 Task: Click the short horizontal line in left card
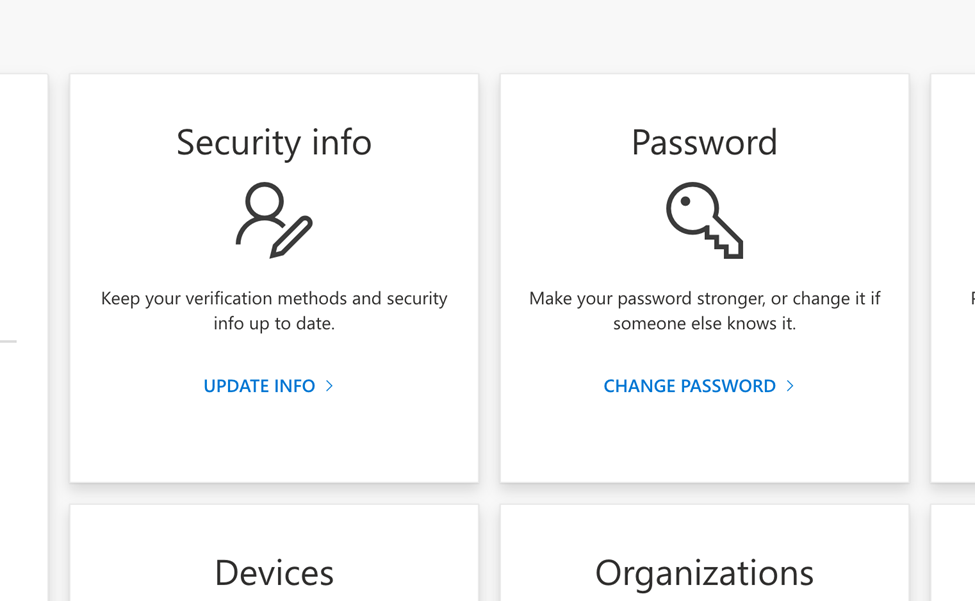8,341
